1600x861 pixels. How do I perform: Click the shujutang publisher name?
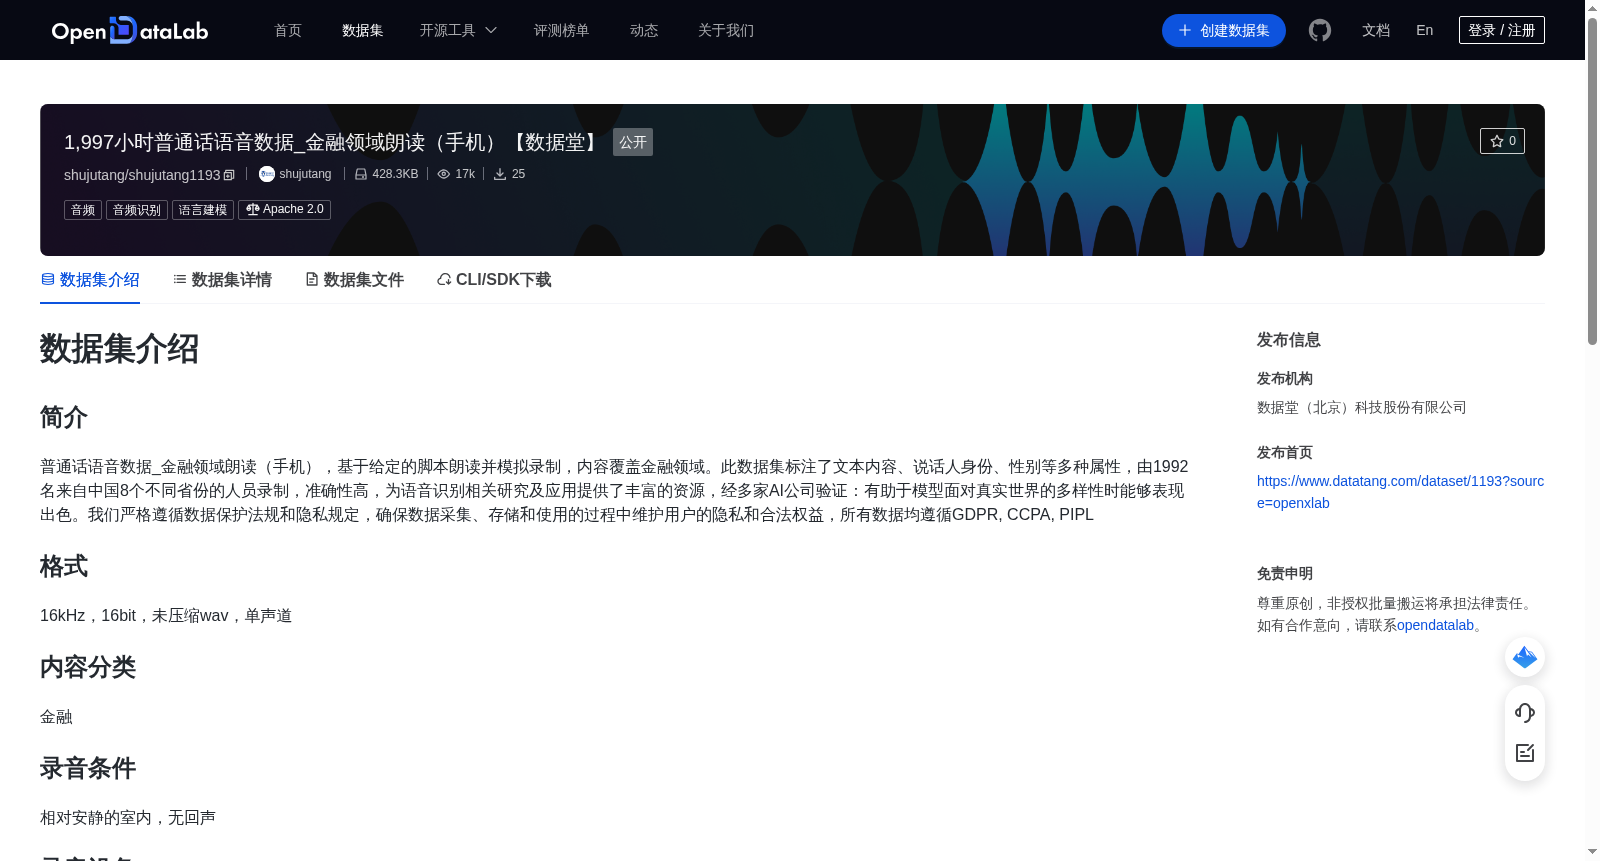tap(305, 174)
